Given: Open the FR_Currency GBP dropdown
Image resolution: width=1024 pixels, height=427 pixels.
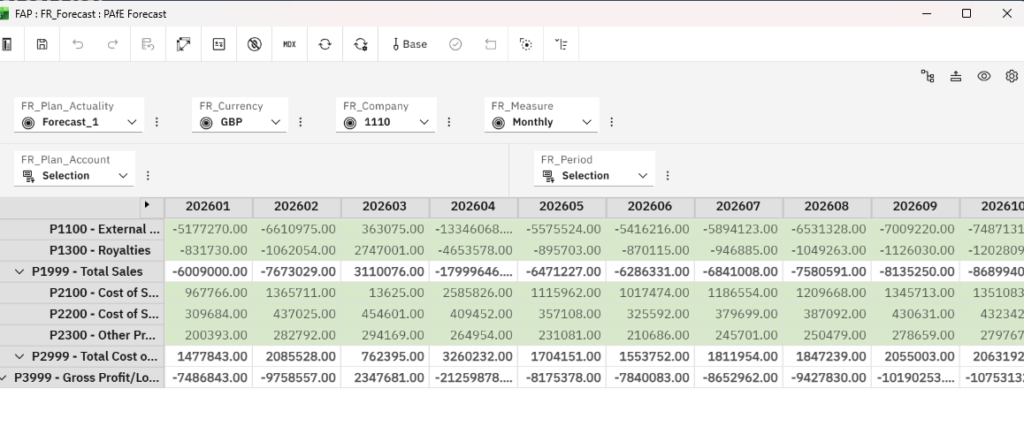Looking at the screenshot, I should click(239, 122).
